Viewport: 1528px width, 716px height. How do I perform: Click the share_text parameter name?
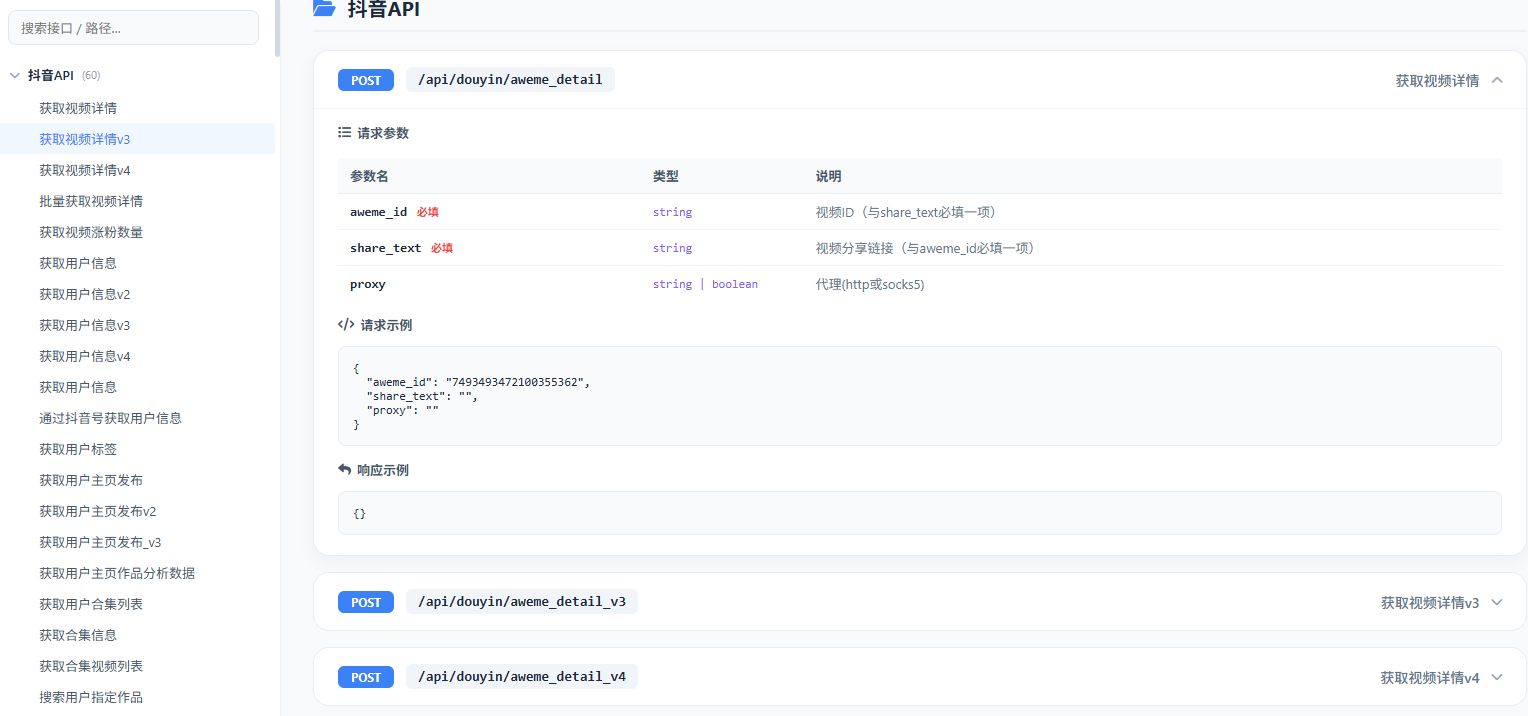pos(385,248)
